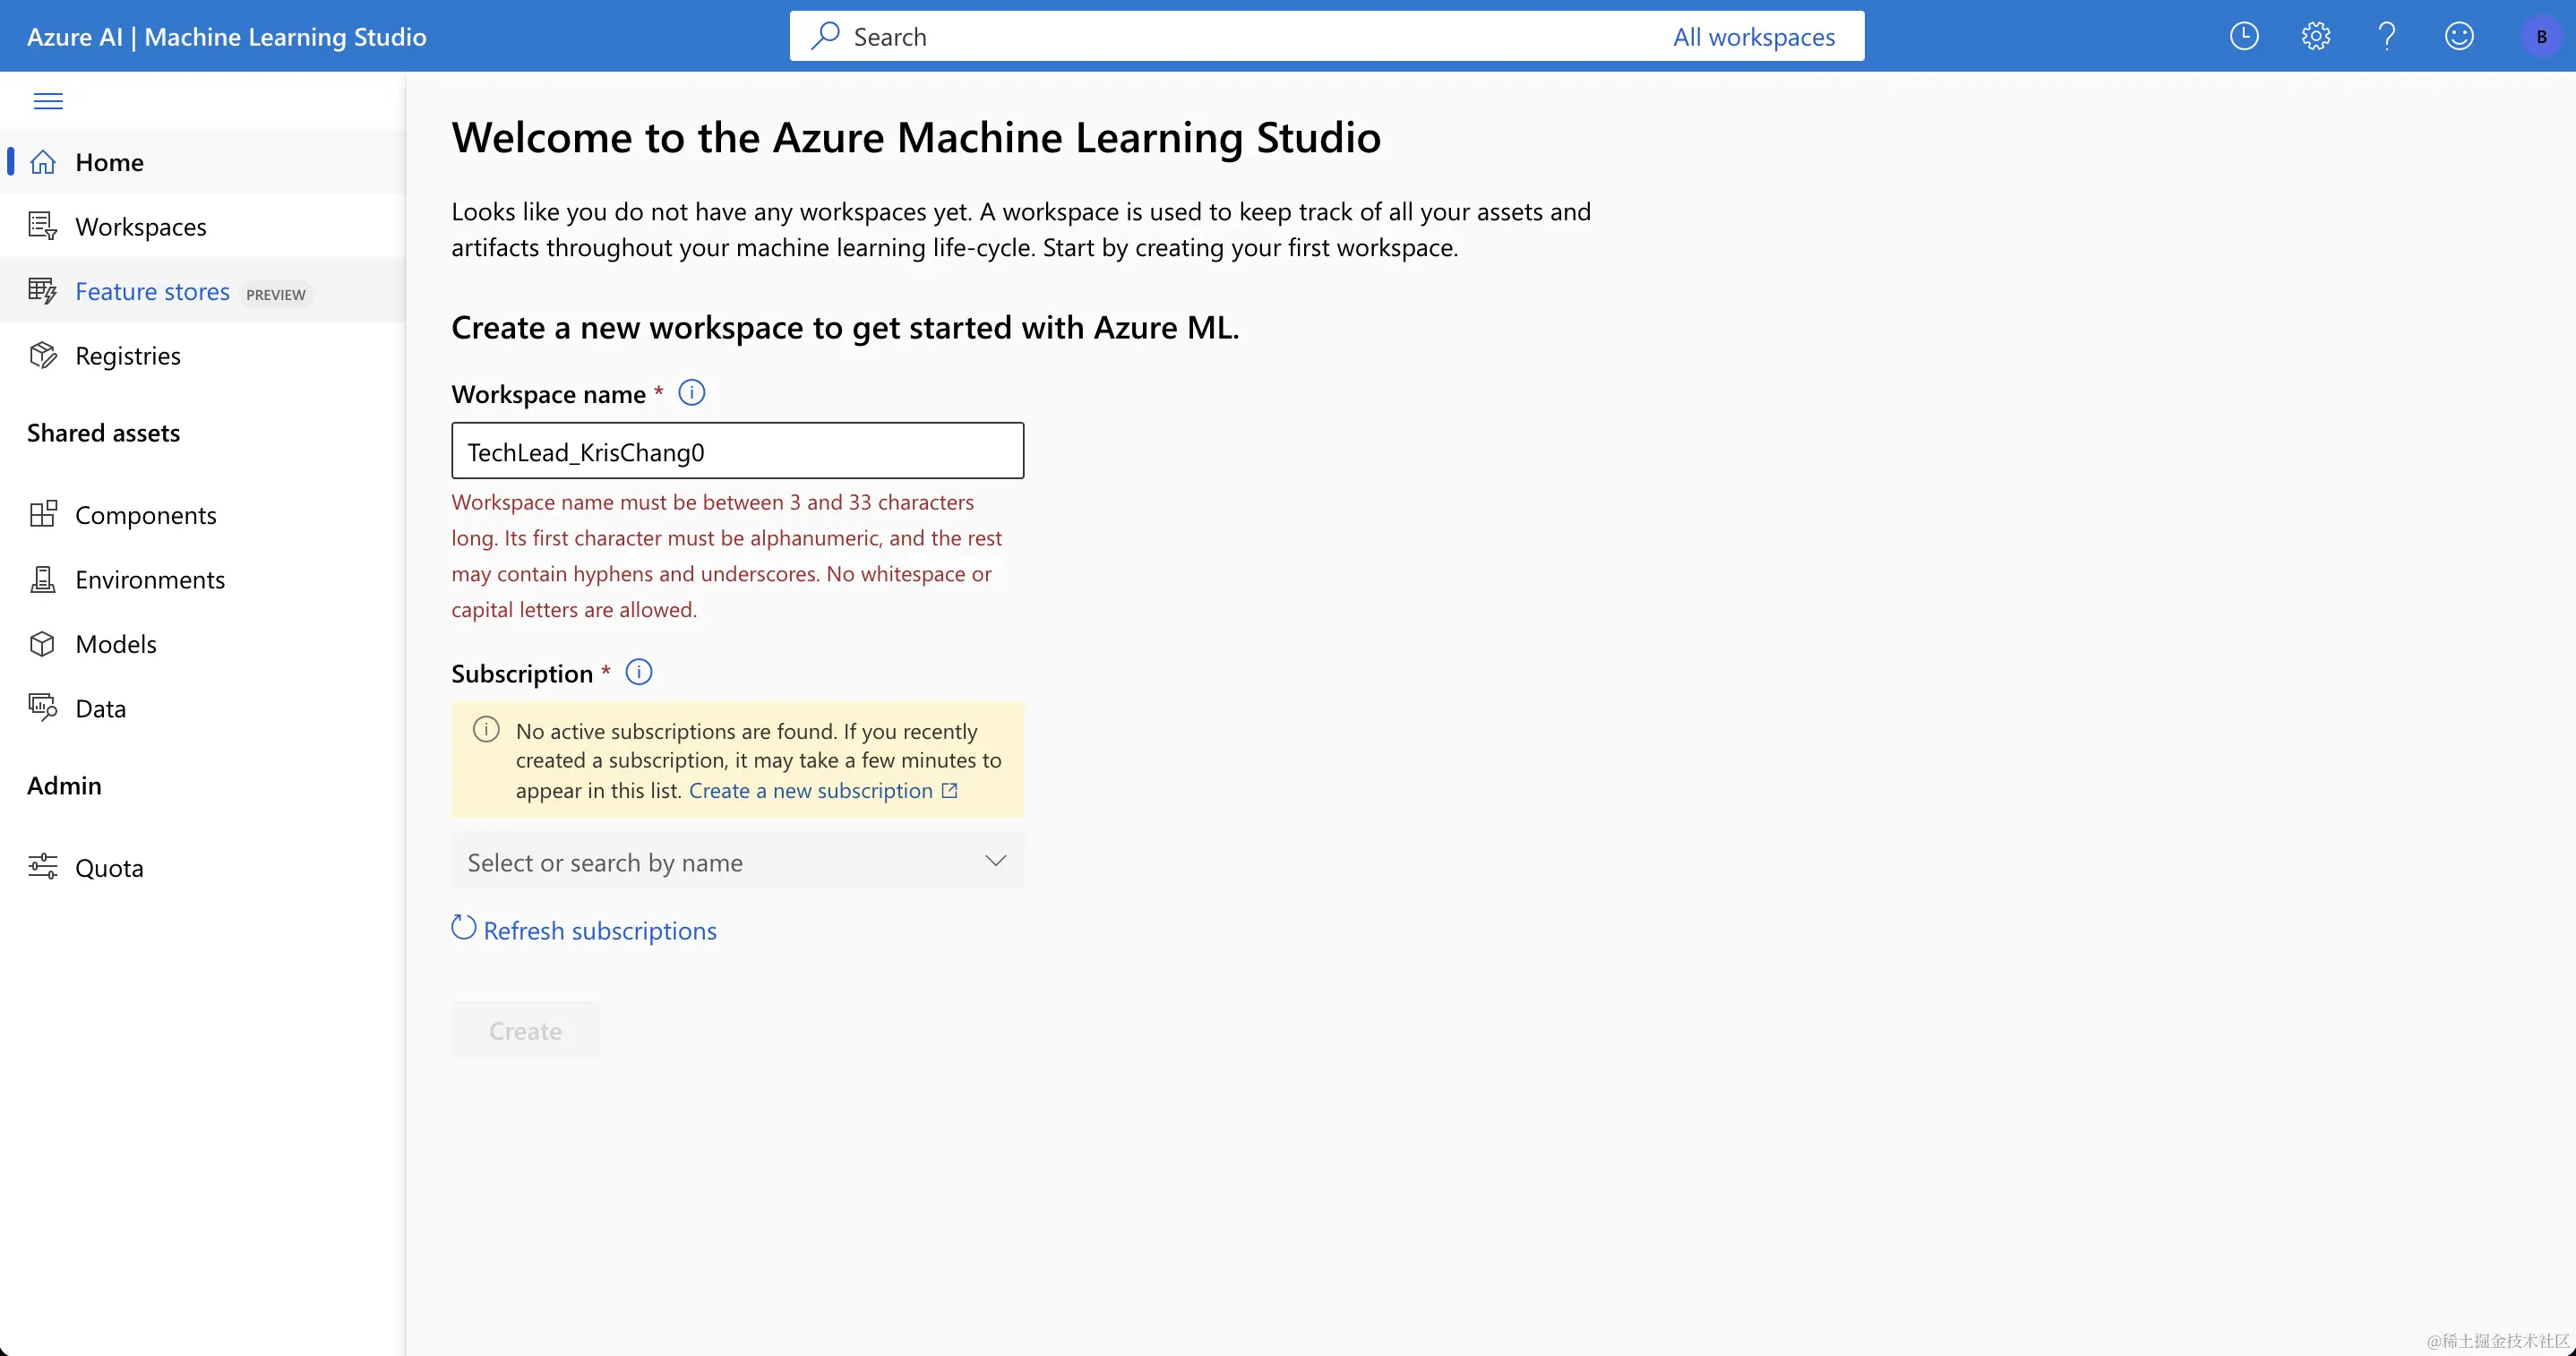Navigate to Registries
This screenshot has height=1356, width=2576.
pos(127,356)
